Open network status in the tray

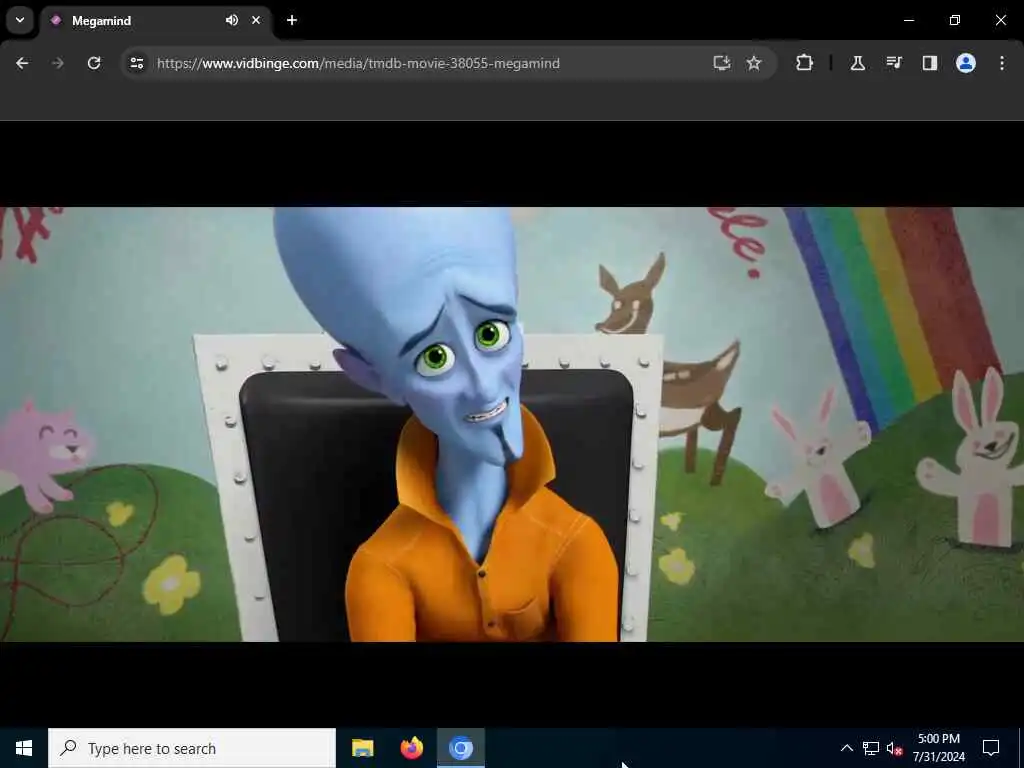pos(871,748)
